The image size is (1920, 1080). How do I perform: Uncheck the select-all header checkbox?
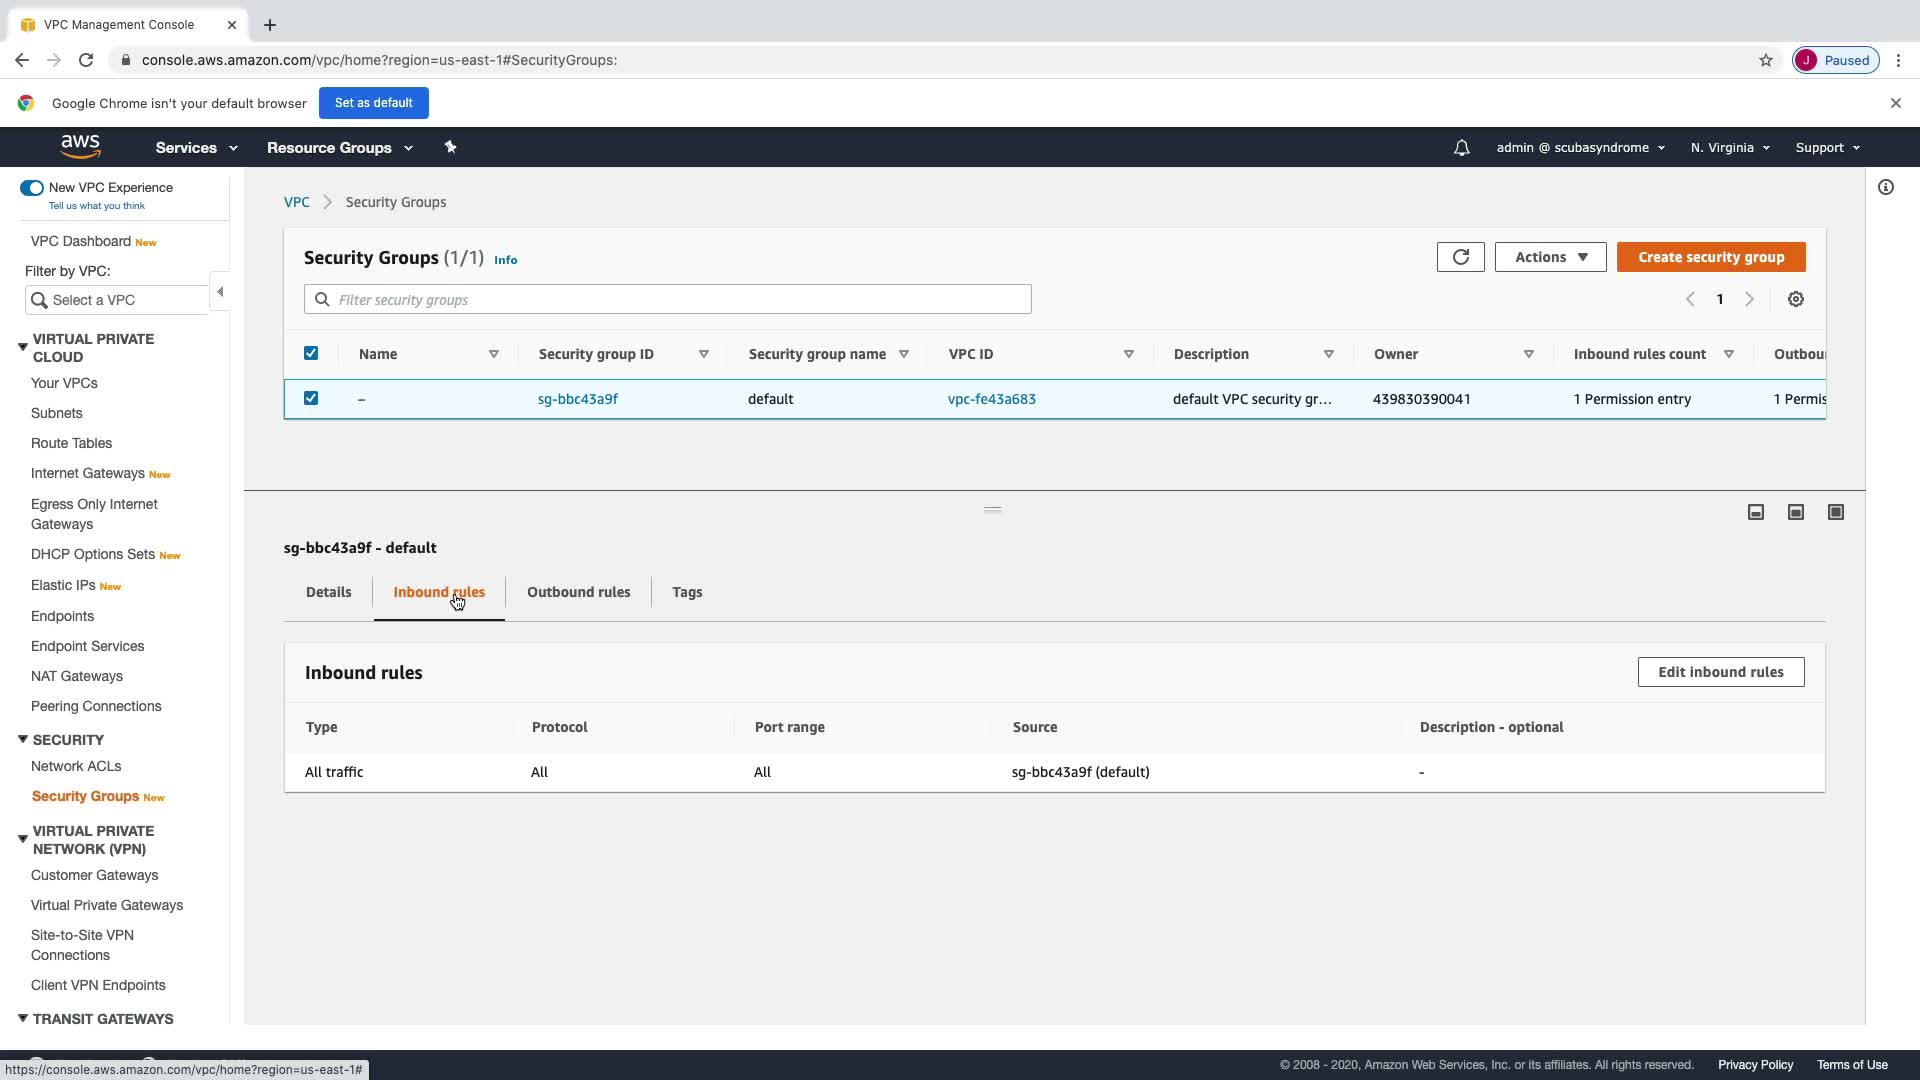click(x=311, y=353)
